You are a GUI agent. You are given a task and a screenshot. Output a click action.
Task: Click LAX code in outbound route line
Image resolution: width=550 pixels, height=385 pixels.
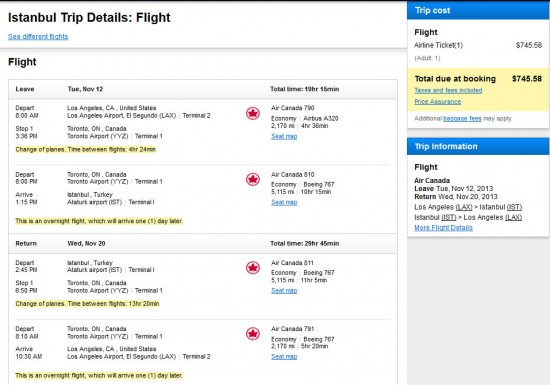pyautogui.click(x=464, y=207)
